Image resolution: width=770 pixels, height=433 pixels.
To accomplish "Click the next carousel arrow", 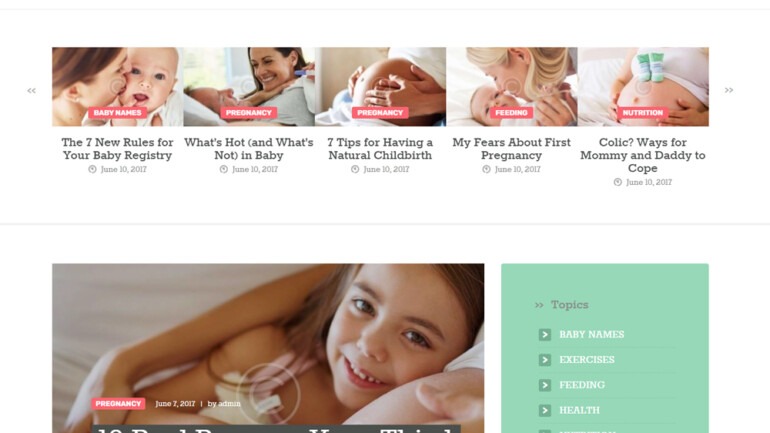I will click(729, 90).
